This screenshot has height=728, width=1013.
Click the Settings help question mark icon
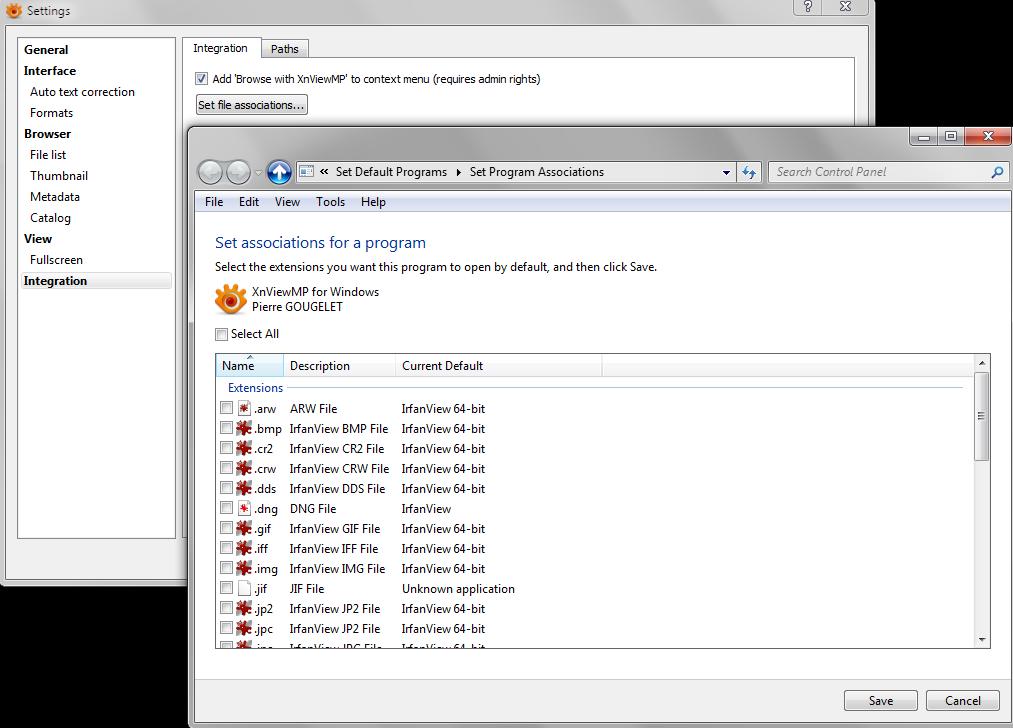point(808,6)
